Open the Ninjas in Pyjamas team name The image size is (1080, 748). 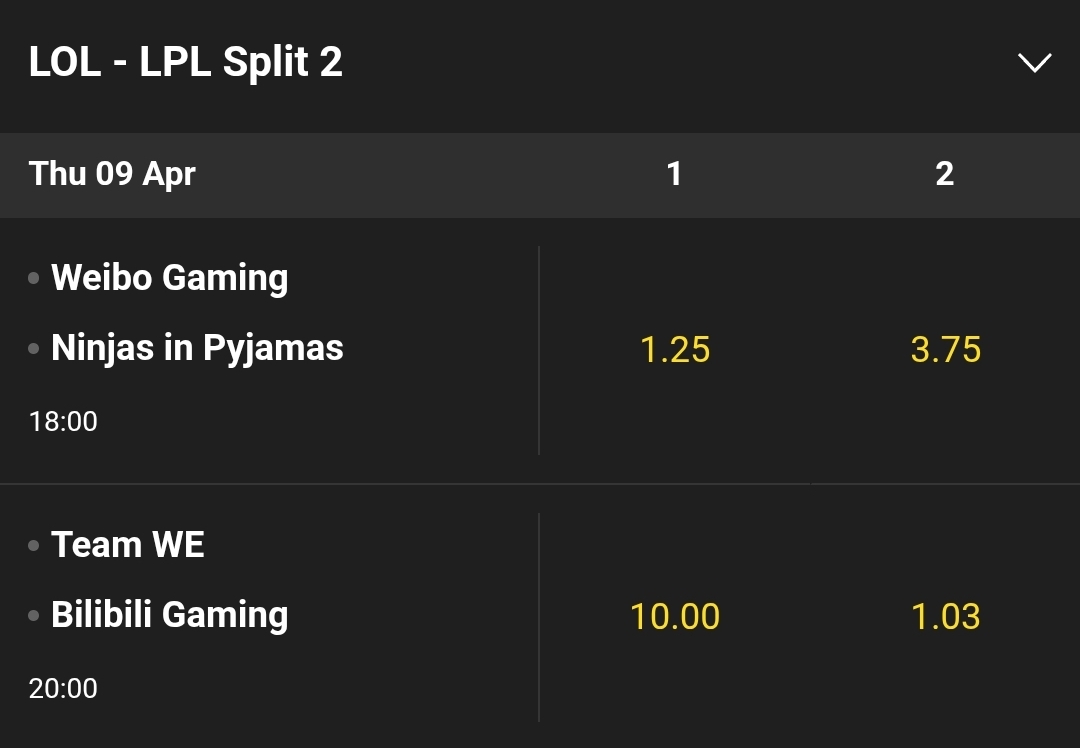(x=197, y=348)
